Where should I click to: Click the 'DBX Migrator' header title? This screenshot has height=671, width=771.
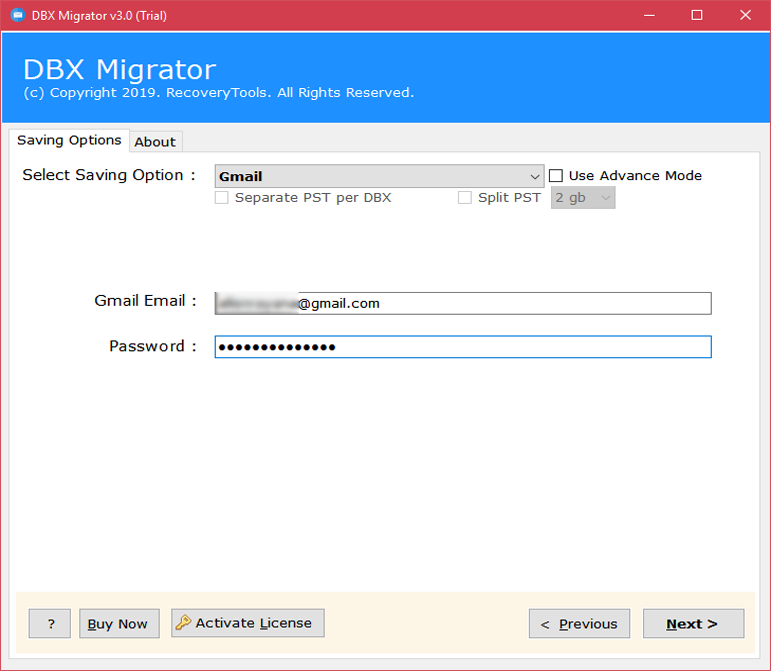click(119, 69)
